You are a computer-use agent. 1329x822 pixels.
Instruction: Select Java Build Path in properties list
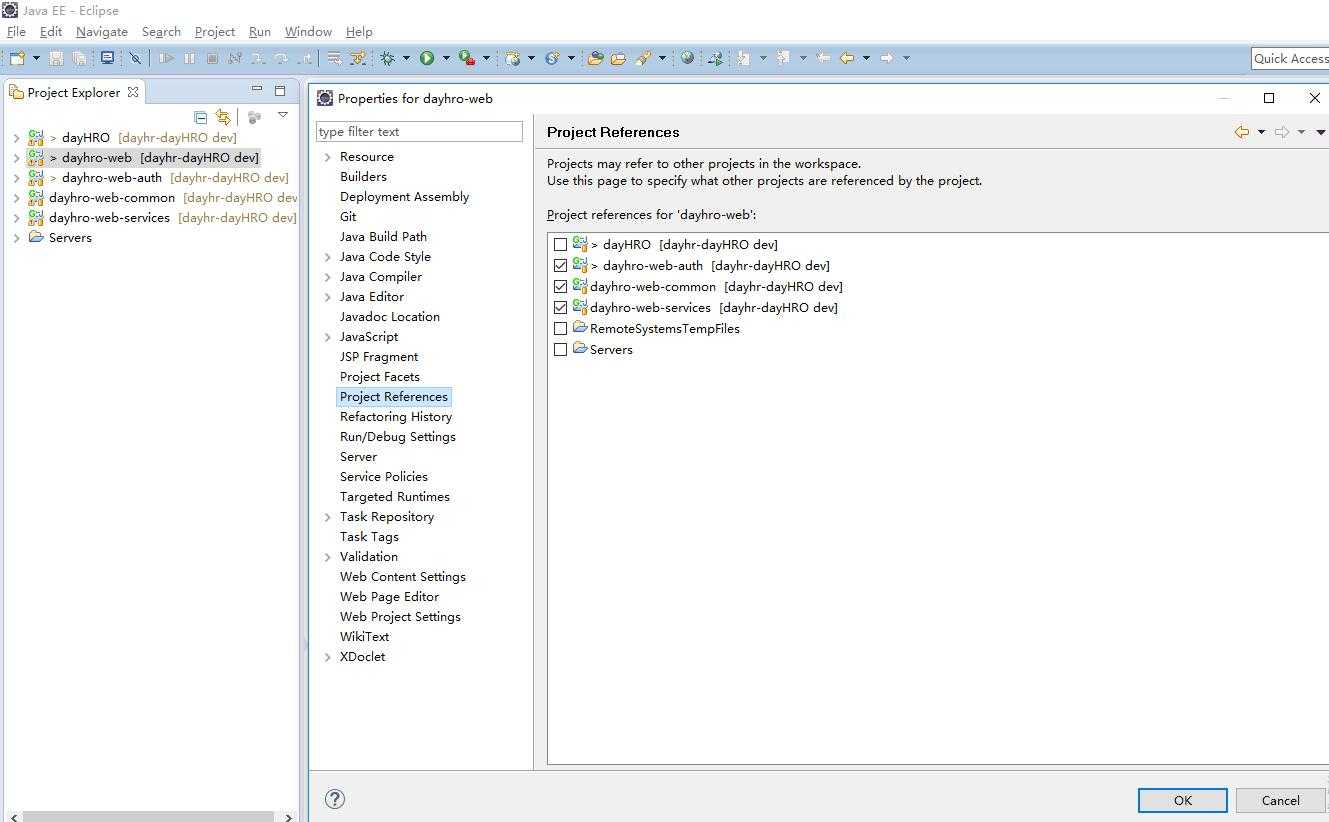coord(383,237)
